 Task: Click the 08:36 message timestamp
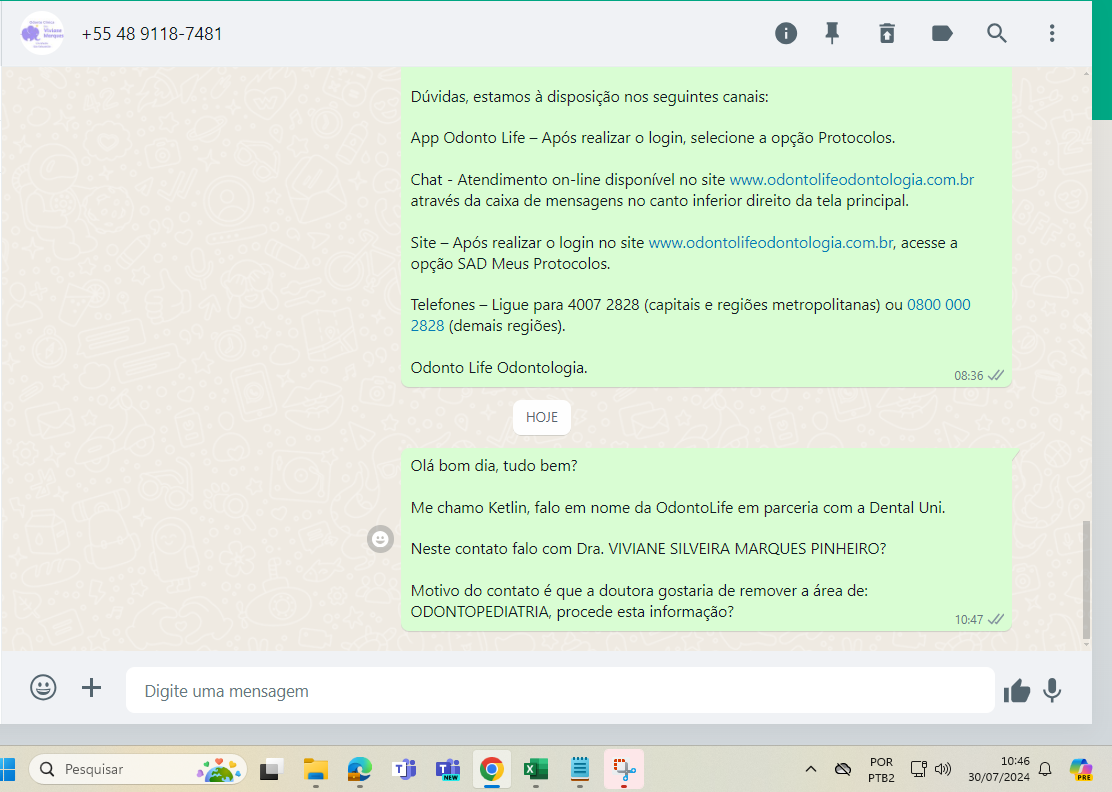[x=968, y=376]
